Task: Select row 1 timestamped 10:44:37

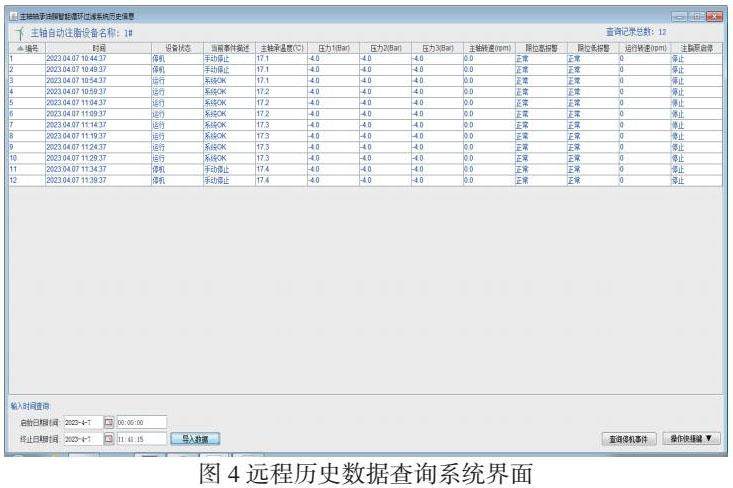Action: 76,58
